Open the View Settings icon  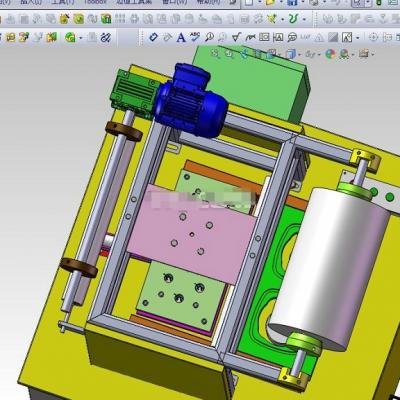pyautogui.click(x=364, y=54)
